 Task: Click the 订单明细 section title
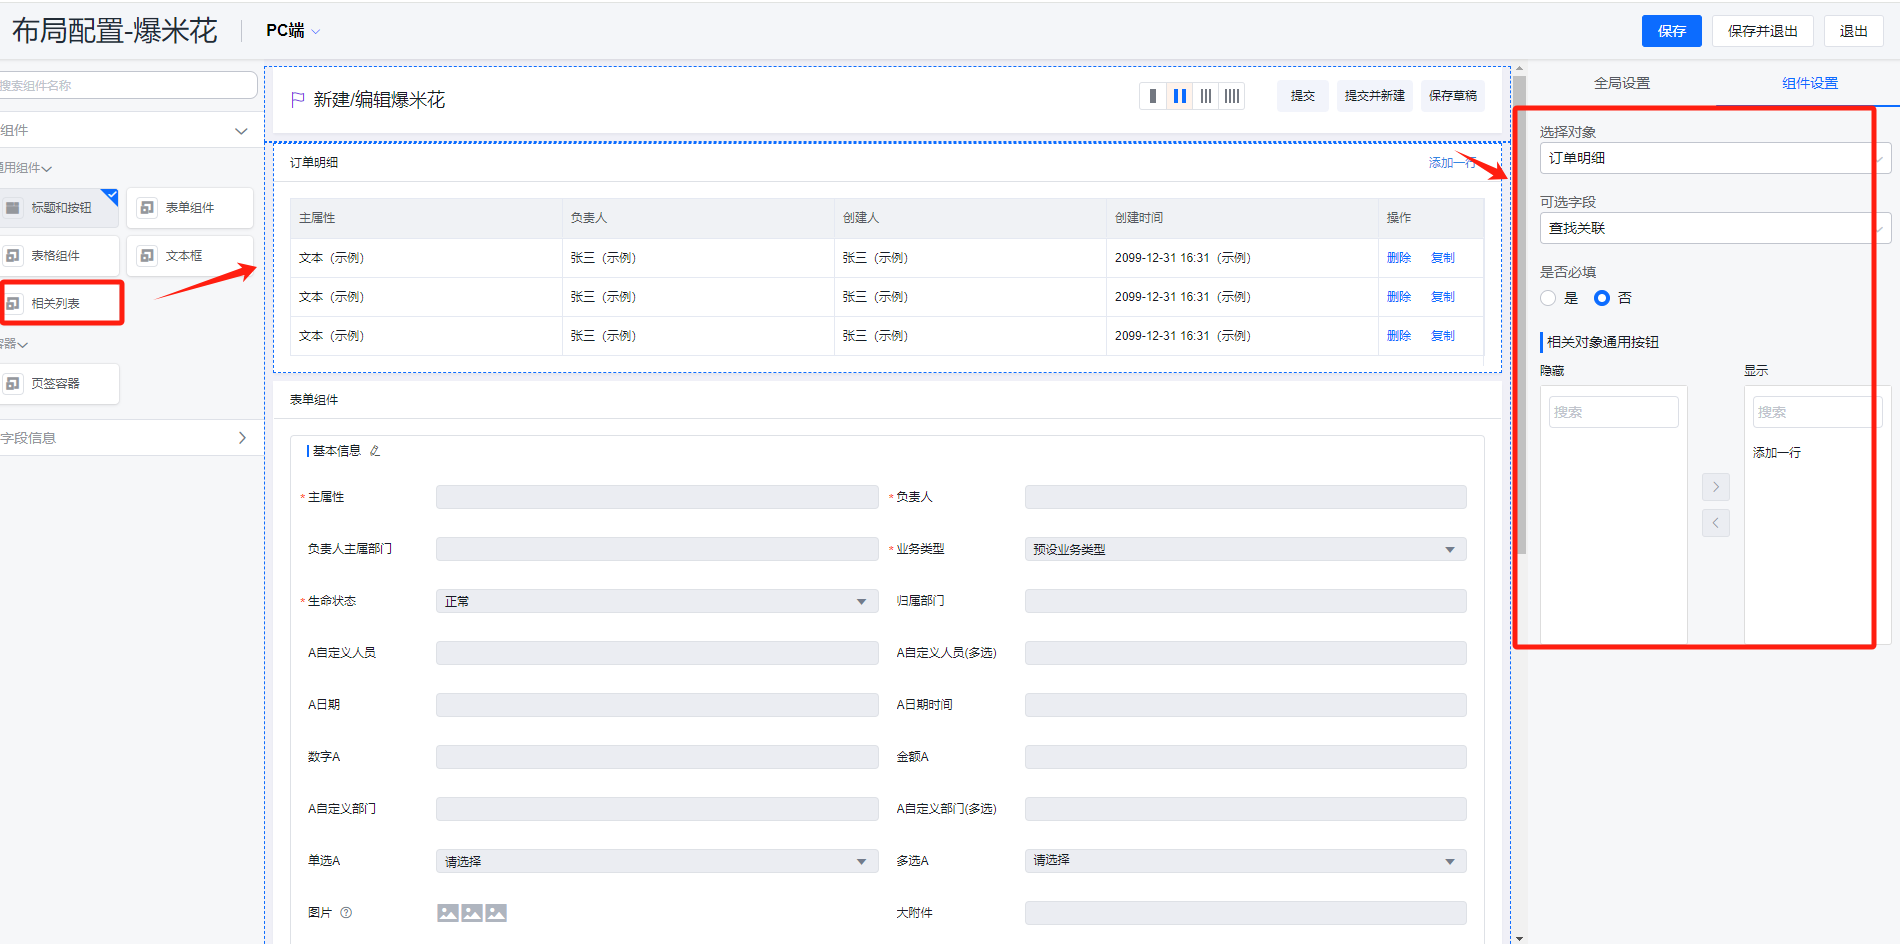tap(314, 163)
